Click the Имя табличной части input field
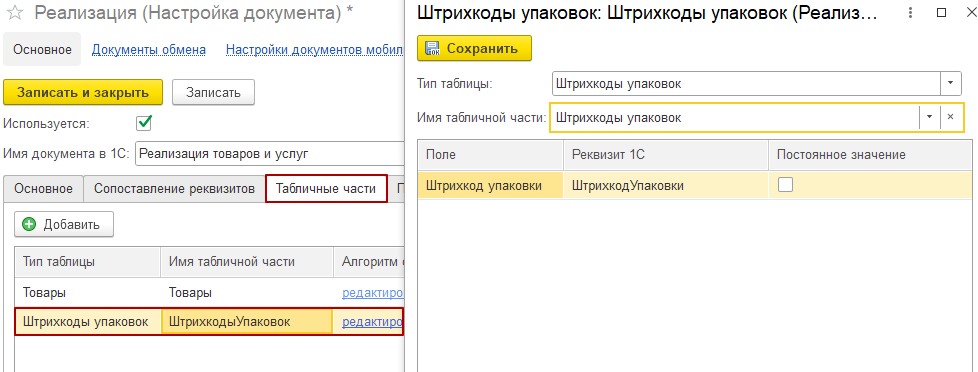 point(734,117)
